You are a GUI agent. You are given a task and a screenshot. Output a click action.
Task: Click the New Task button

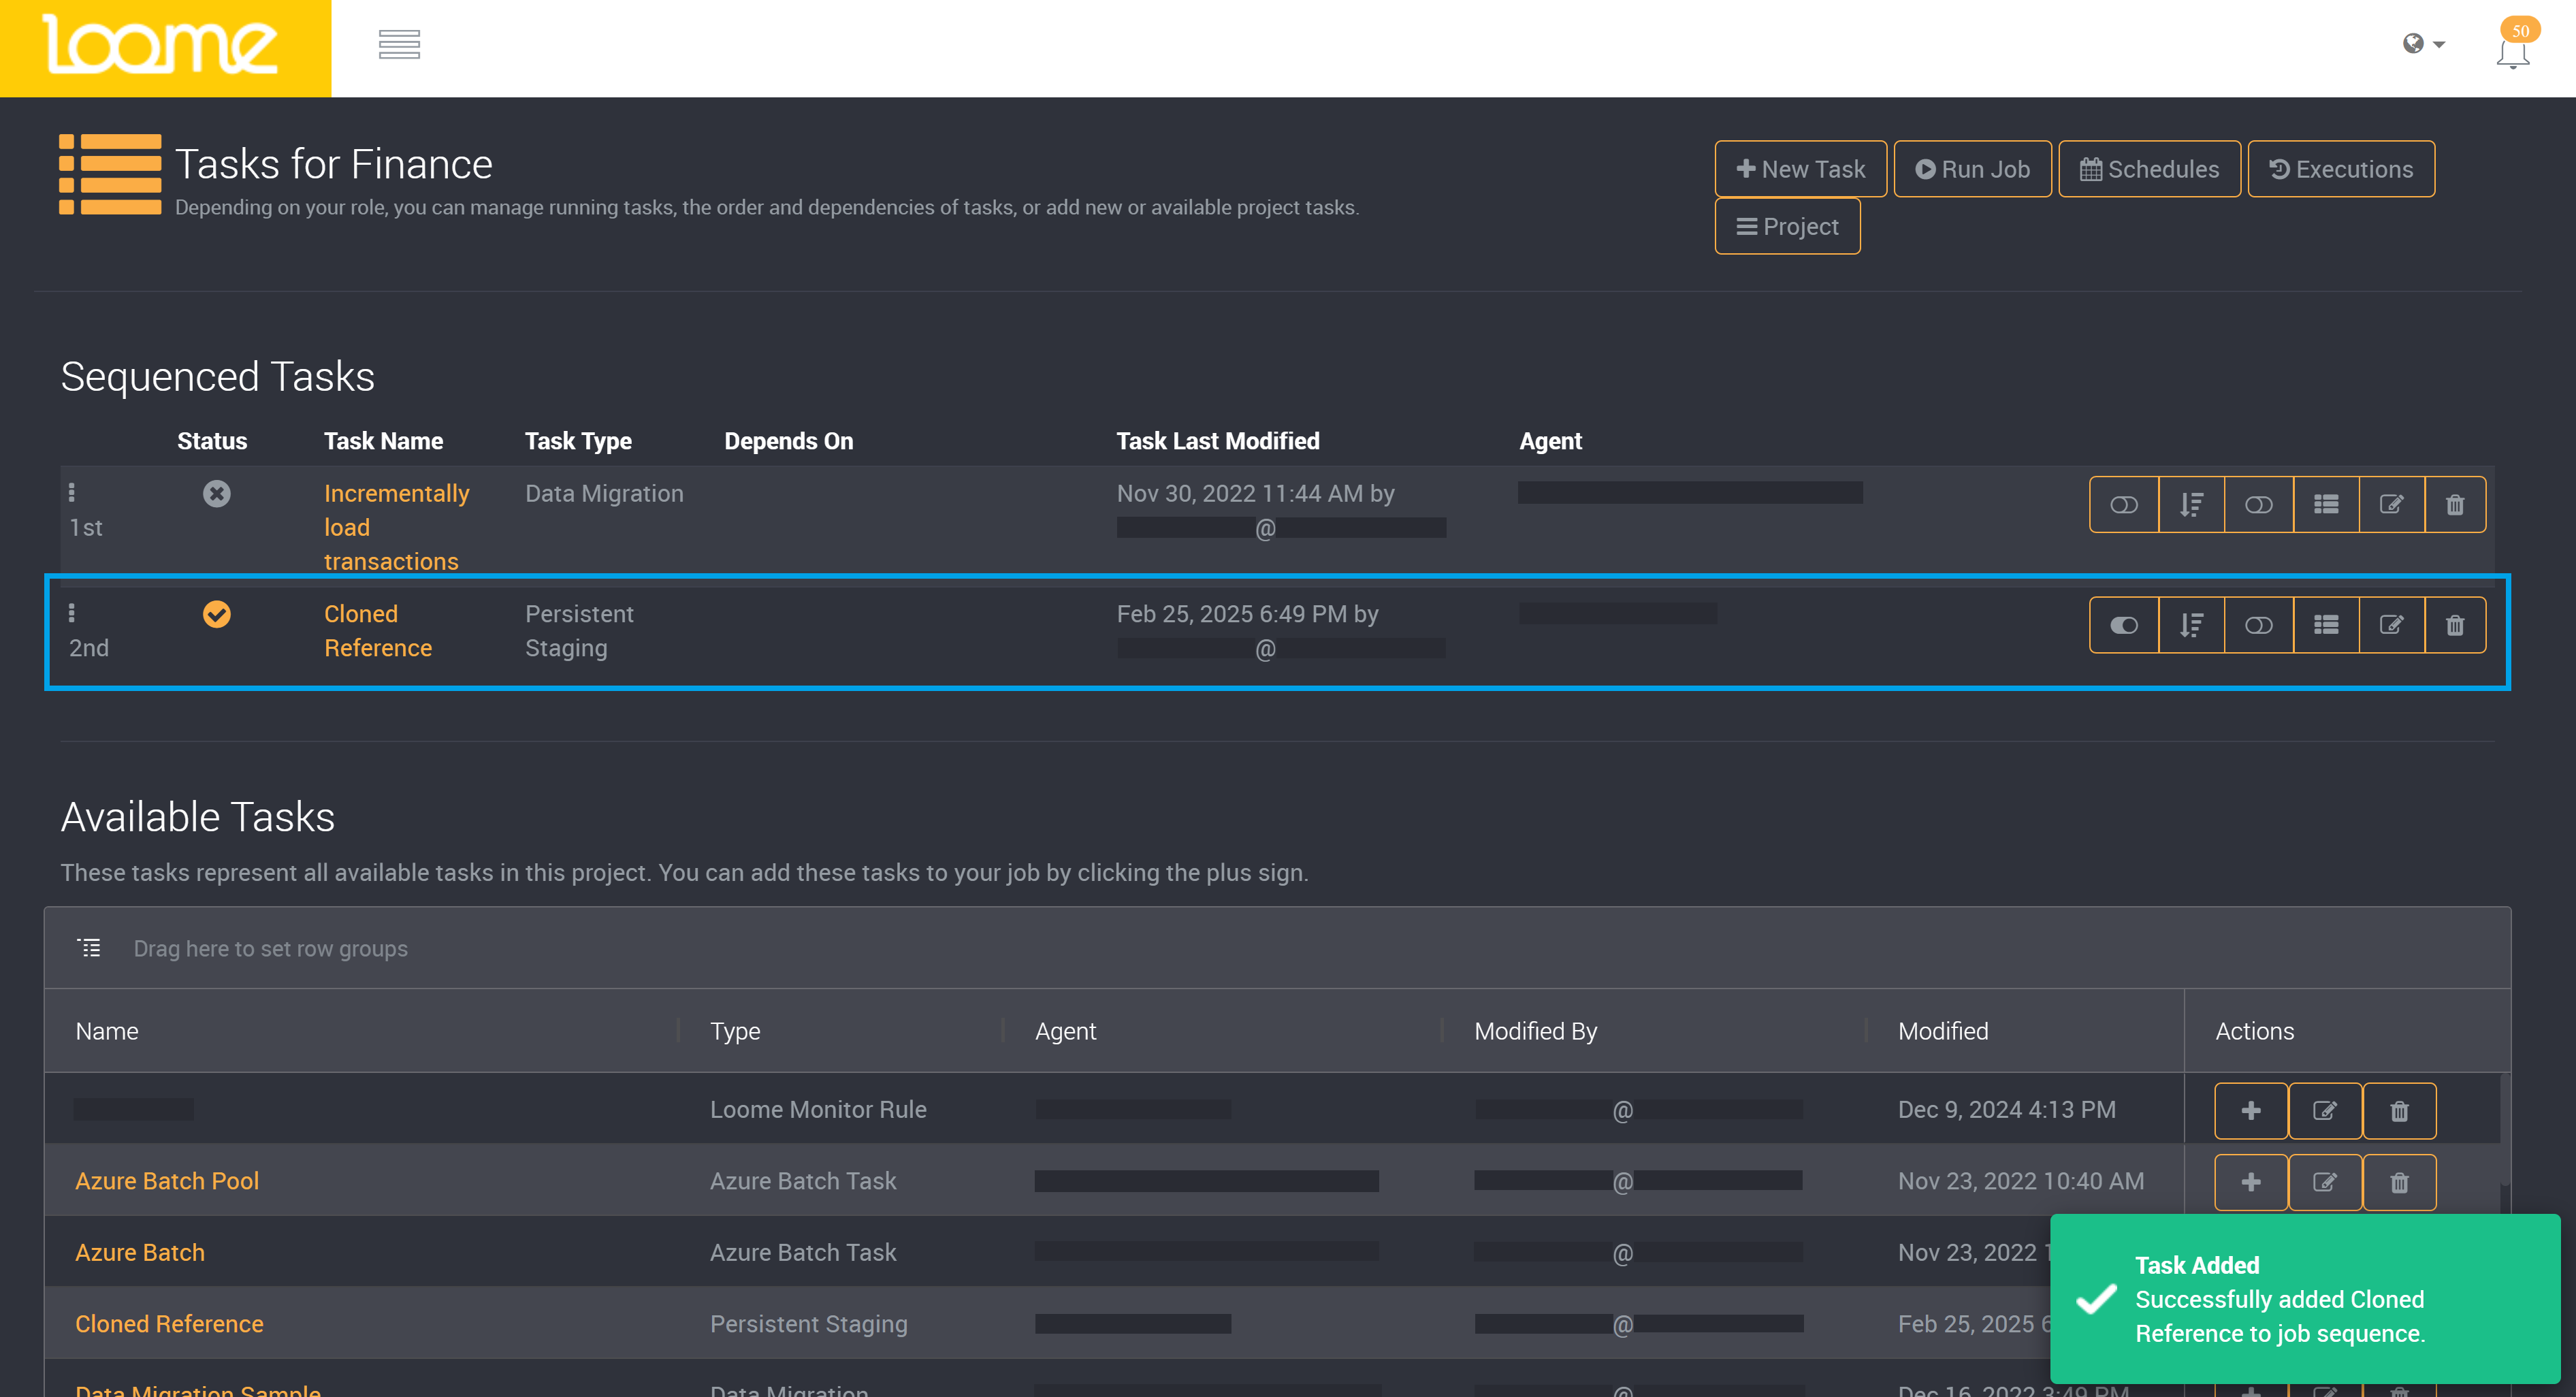tap(1801, 169)
